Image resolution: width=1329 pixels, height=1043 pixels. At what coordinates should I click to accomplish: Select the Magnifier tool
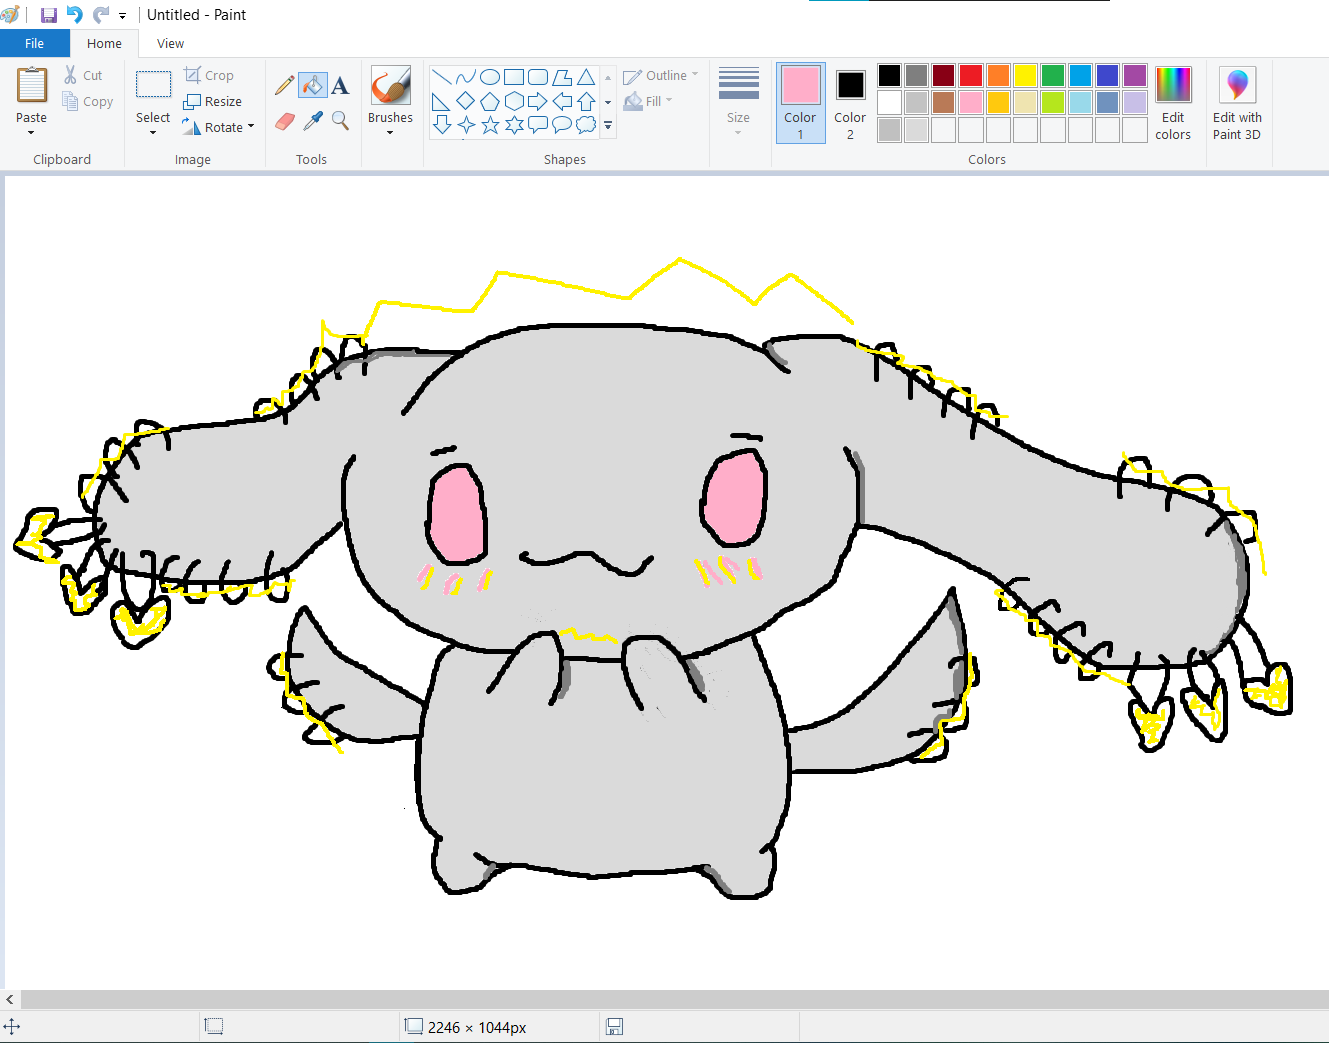tap(340, 121)
